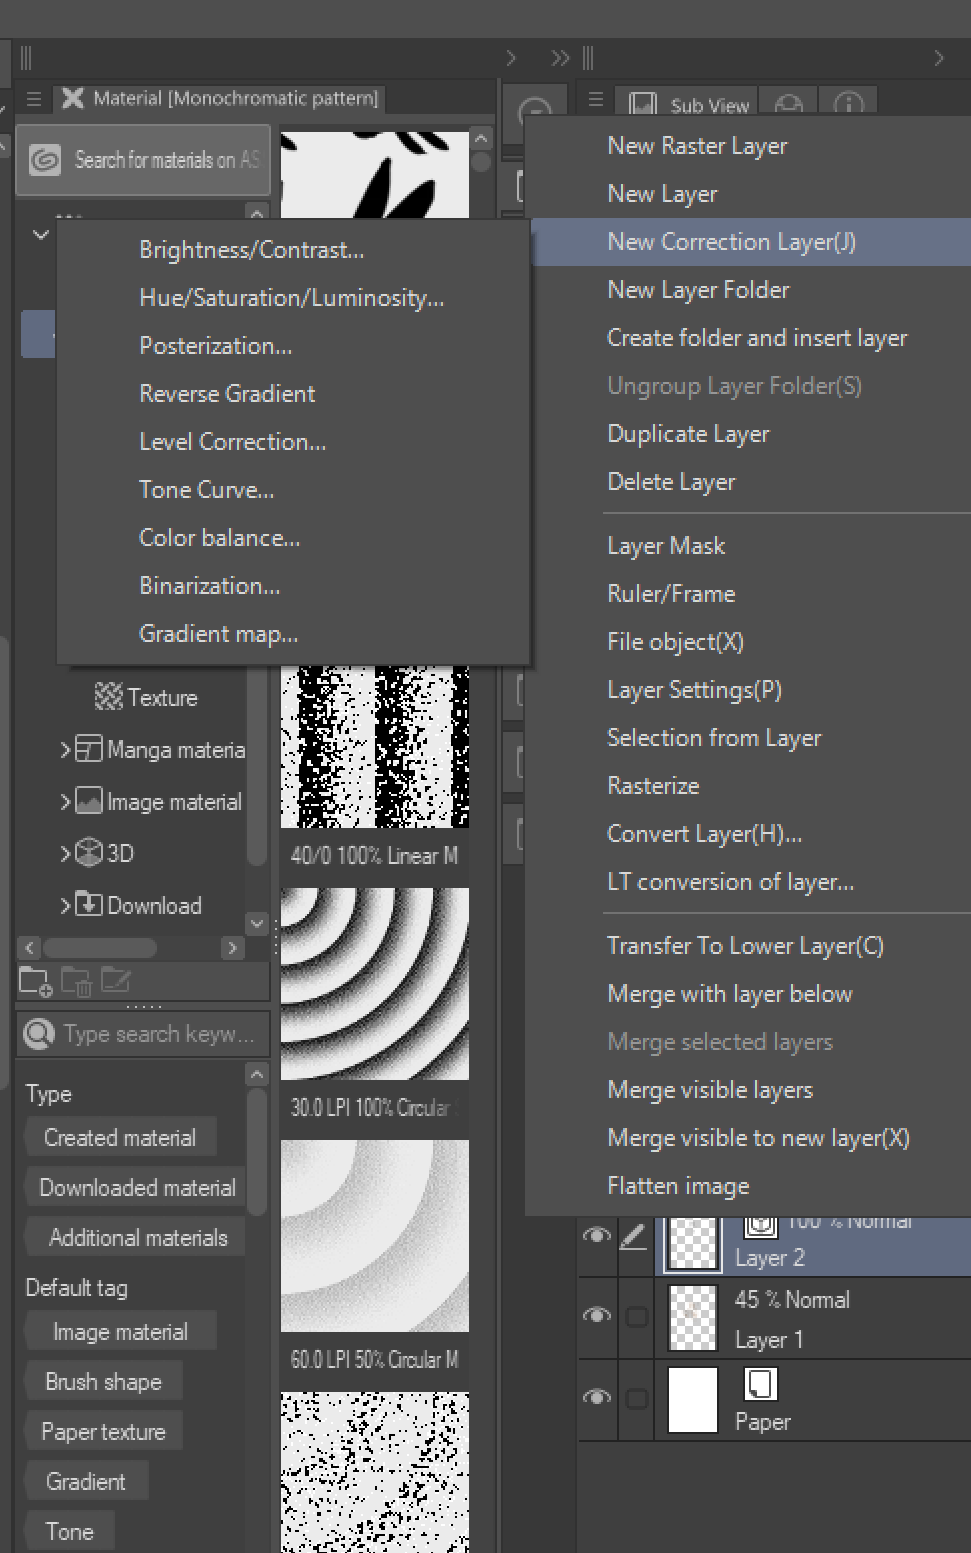This screenshot has width=971, height=1553.
Task: Click the Downloaded material type tag
Action: coord(137,1188)
